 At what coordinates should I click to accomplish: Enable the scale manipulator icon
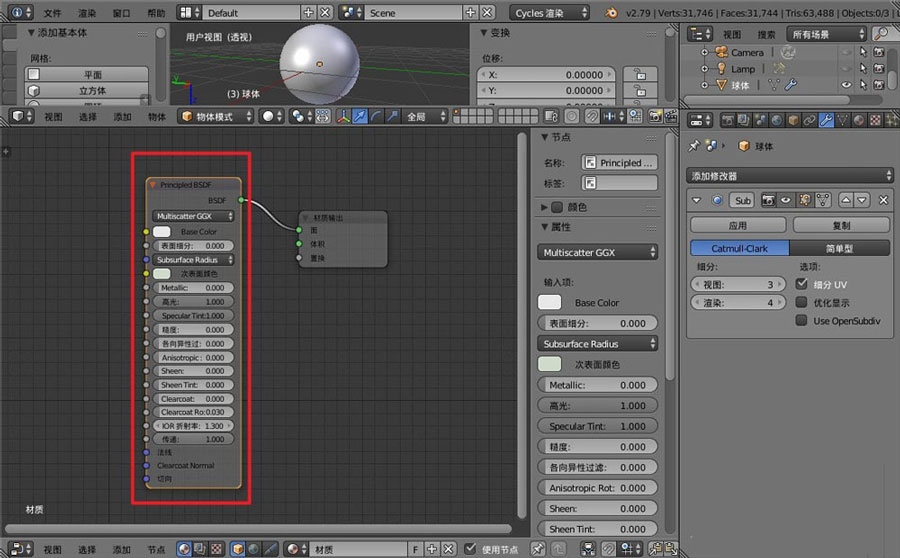(392, 117)
